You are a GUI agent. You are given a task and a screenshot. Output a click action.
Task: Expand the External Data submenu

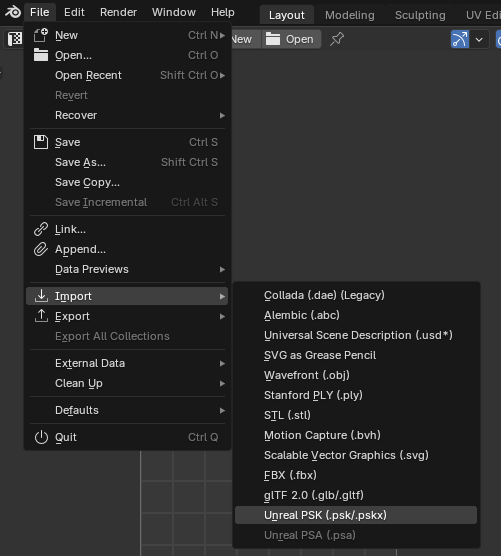(x=127, y=363)
